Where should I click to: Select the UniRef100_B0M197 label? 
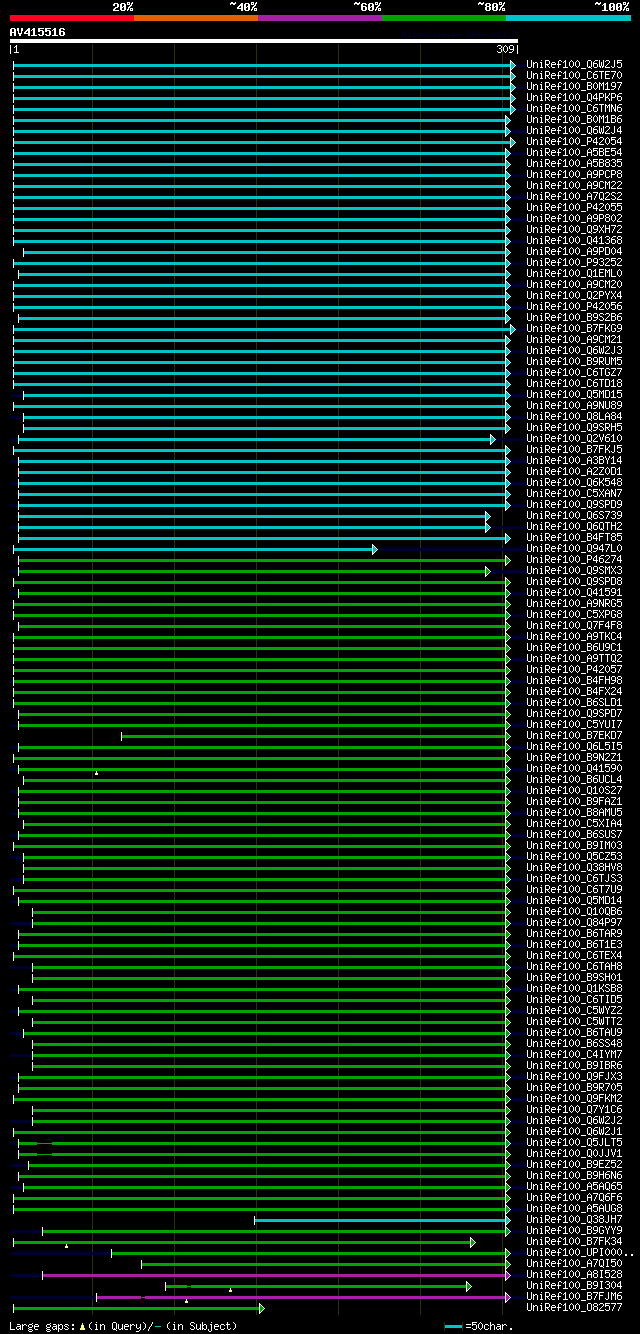(574, 86)
